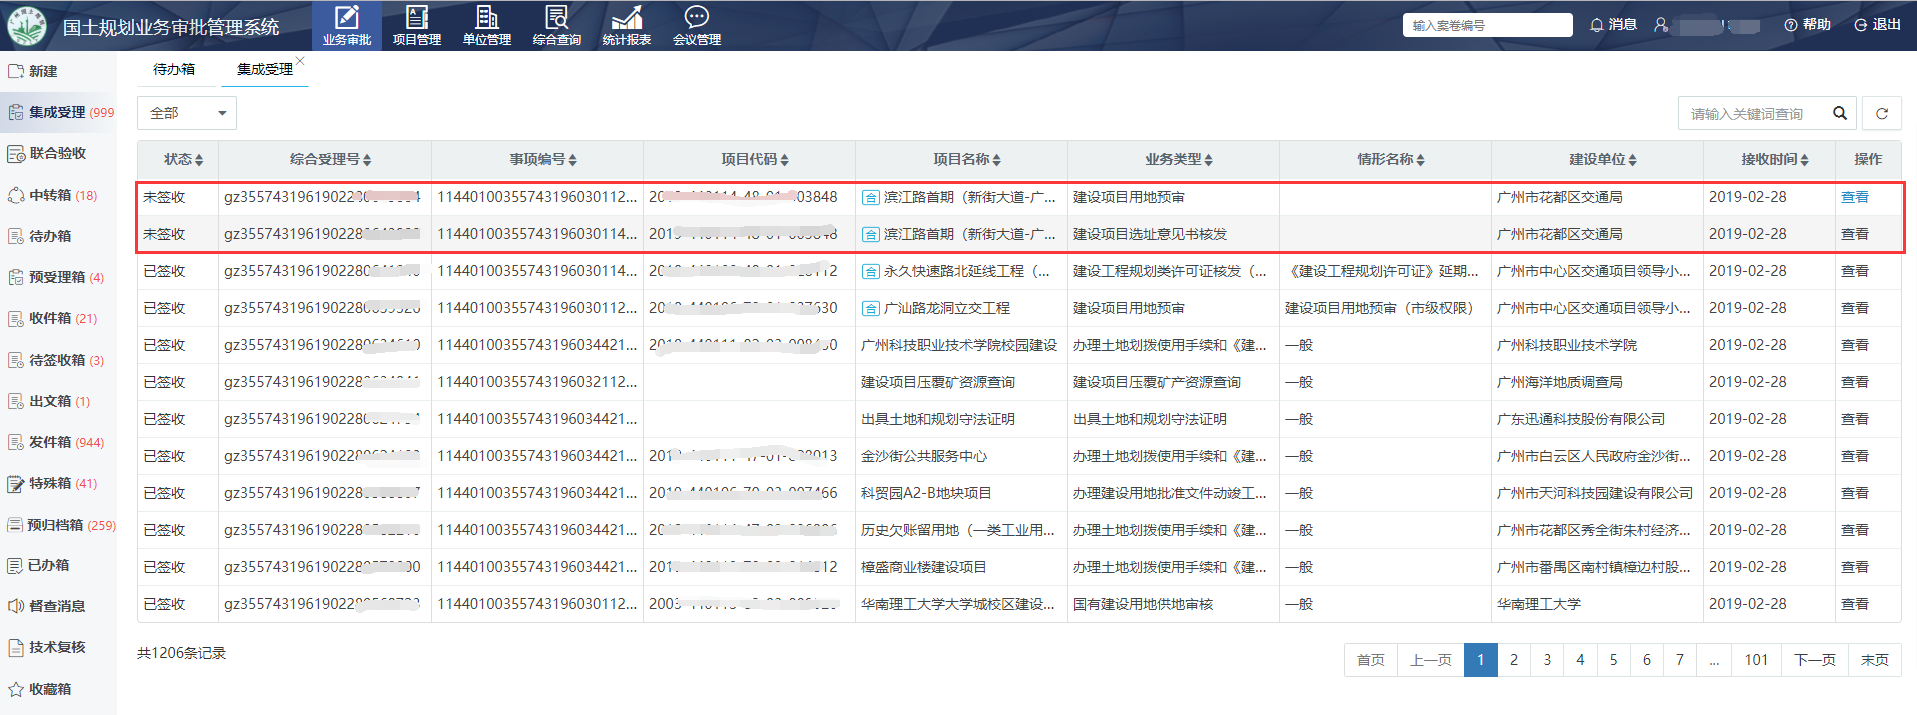Sort by the 状态 column header

coord(183,160)
